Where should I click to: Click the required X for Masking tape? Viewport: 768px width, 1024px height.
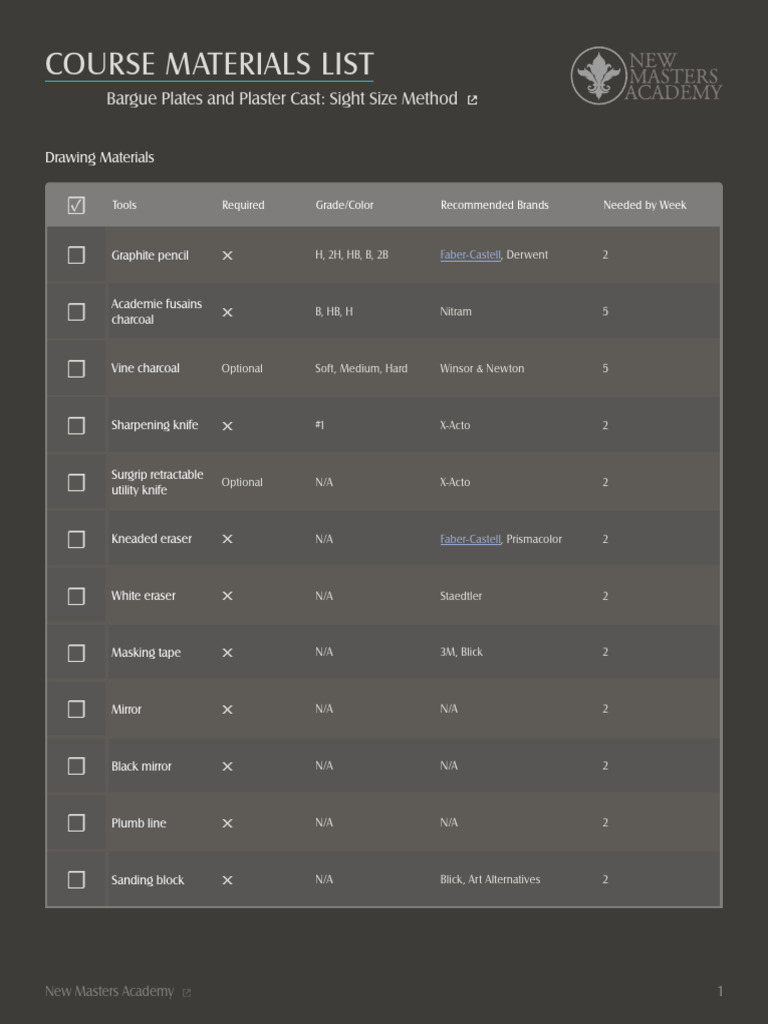227,653
